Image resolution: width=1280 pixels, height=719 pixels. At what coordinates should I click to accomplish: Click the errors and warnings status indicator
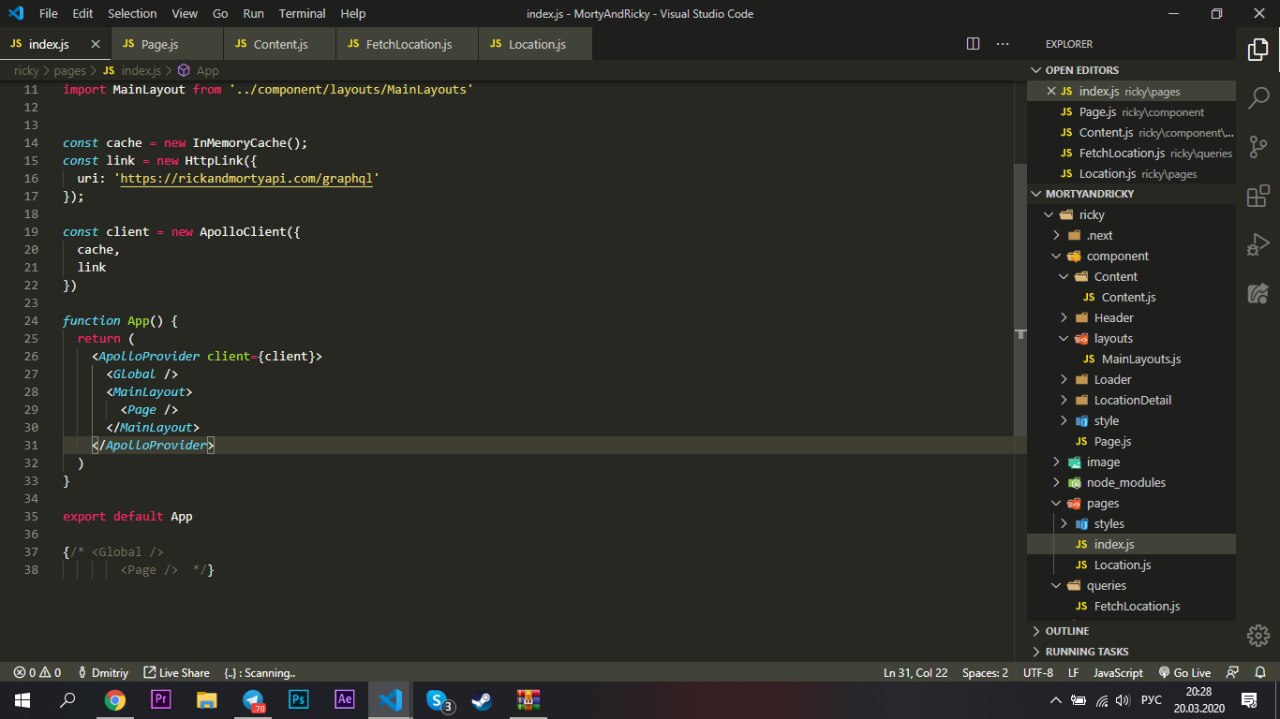pyautogui.click(x=37, y=673)
